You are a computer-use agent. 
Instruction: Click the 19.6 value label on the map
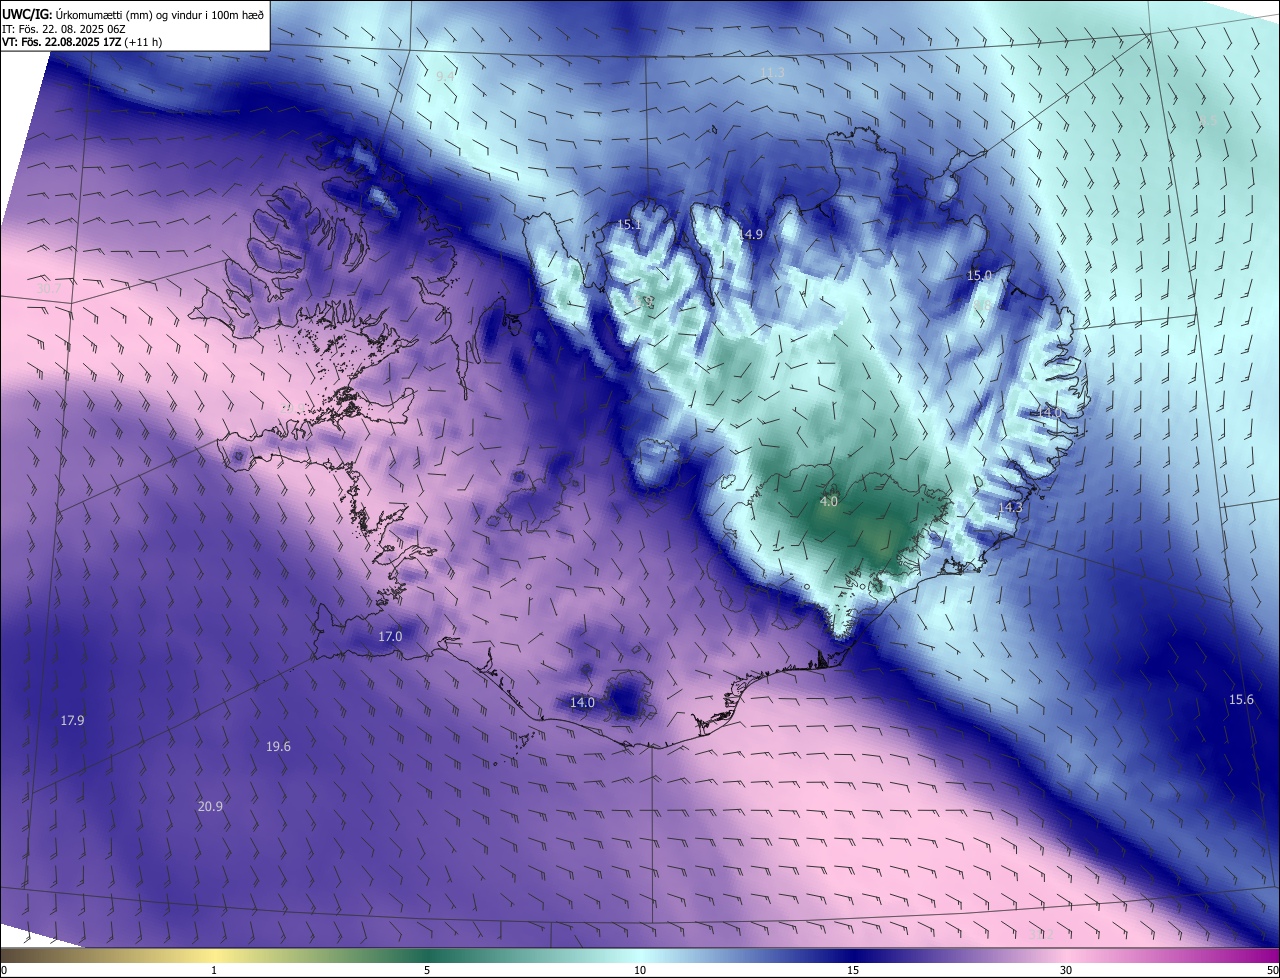pos(278,747)
